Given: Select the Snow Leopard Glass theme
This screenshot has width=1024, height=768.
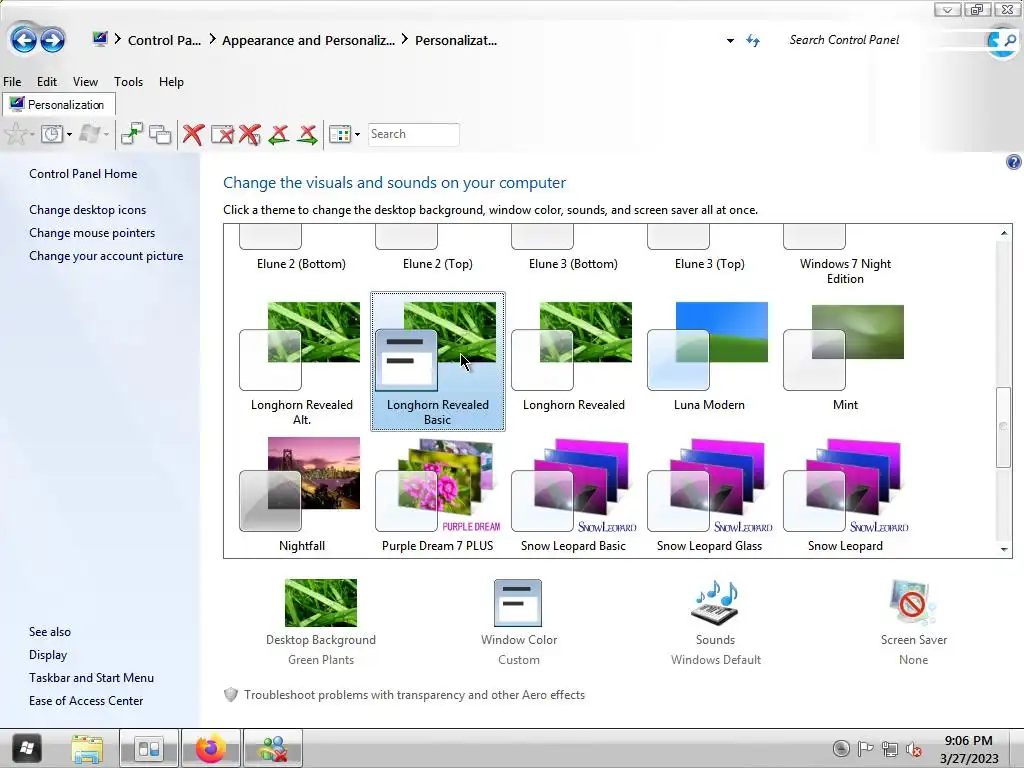Looking at the screenshot, I should tap(709, 495).
